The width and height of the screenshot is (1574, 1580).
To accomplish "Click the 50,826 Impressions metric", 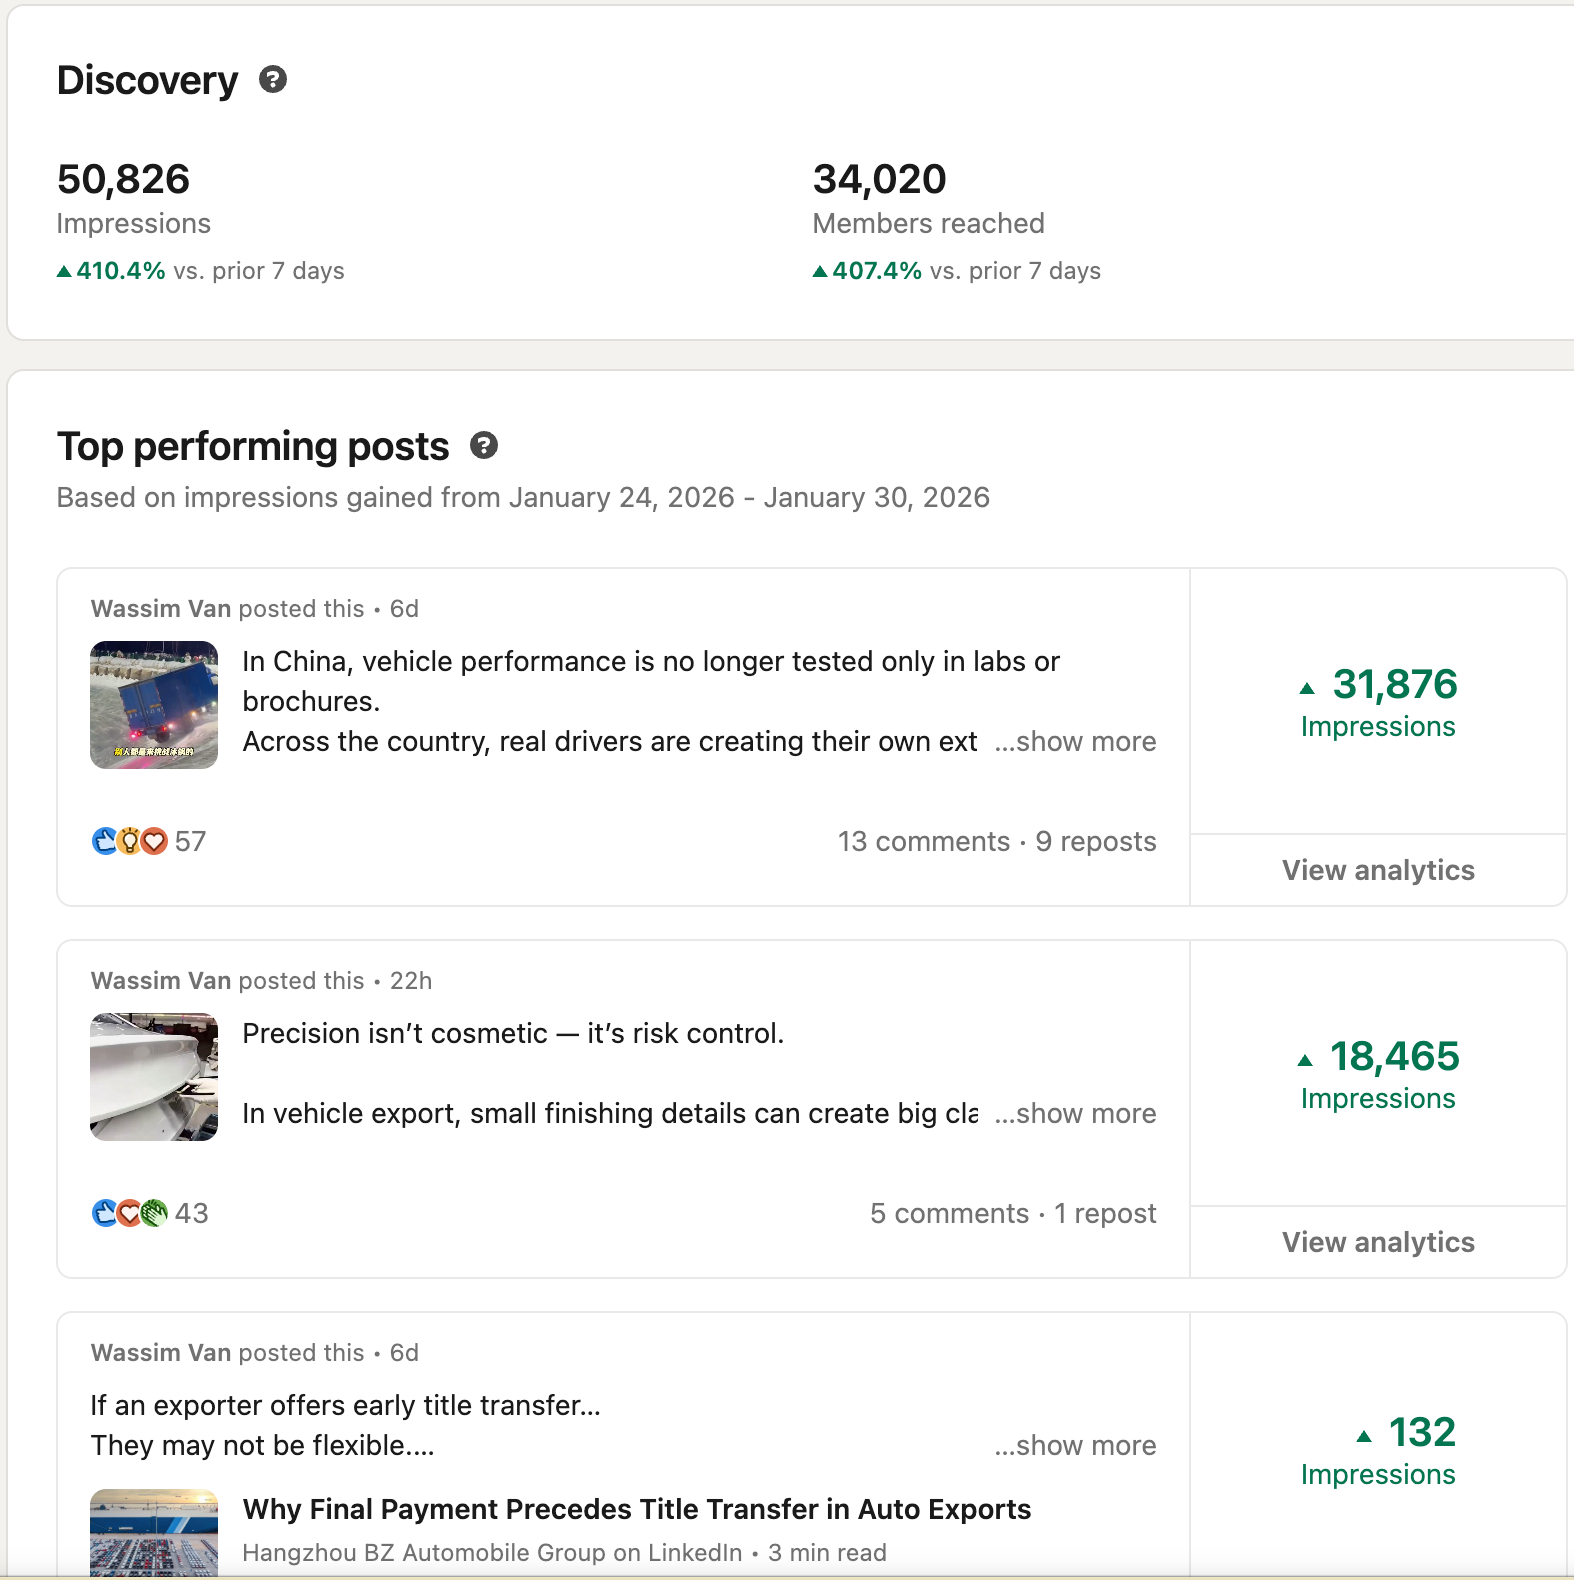I will point(124,180).
